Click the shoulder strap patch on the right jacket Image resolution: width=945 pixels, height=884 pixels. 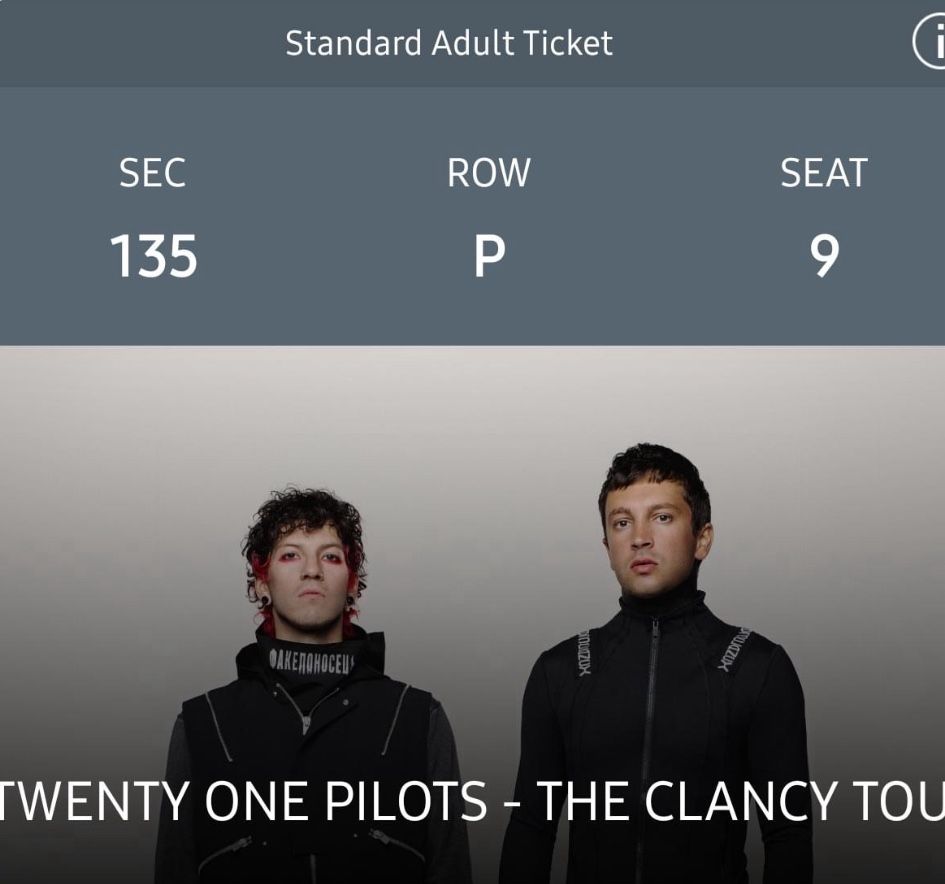point(736,648)
